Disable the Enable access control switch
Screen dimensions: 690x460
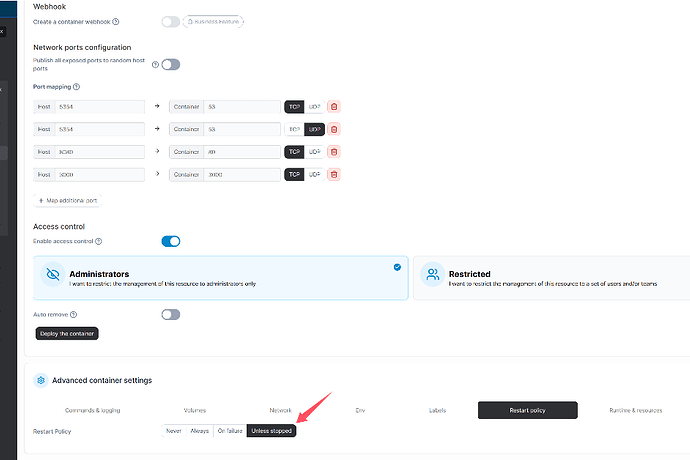pyautogui.click(x=171, y=241)
